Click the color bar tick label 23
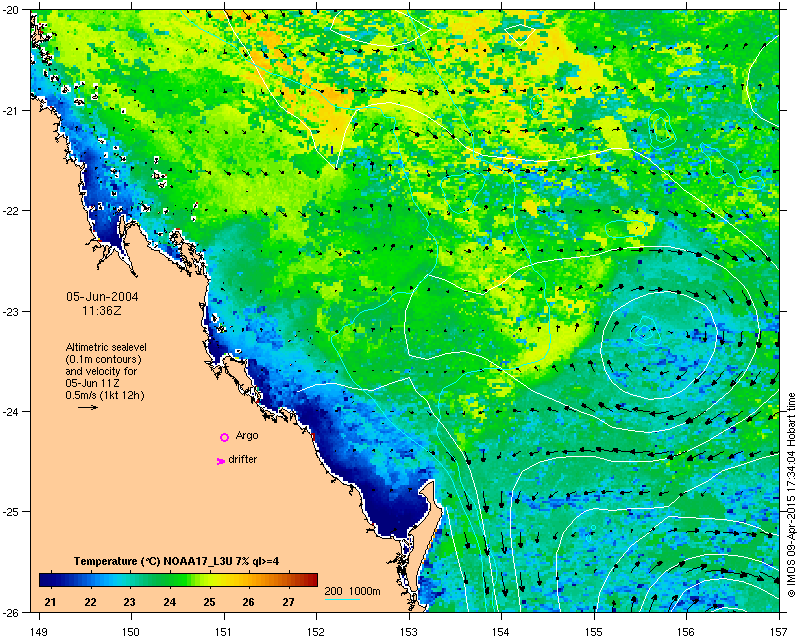 pyautogui.click(x=130, y=602)
